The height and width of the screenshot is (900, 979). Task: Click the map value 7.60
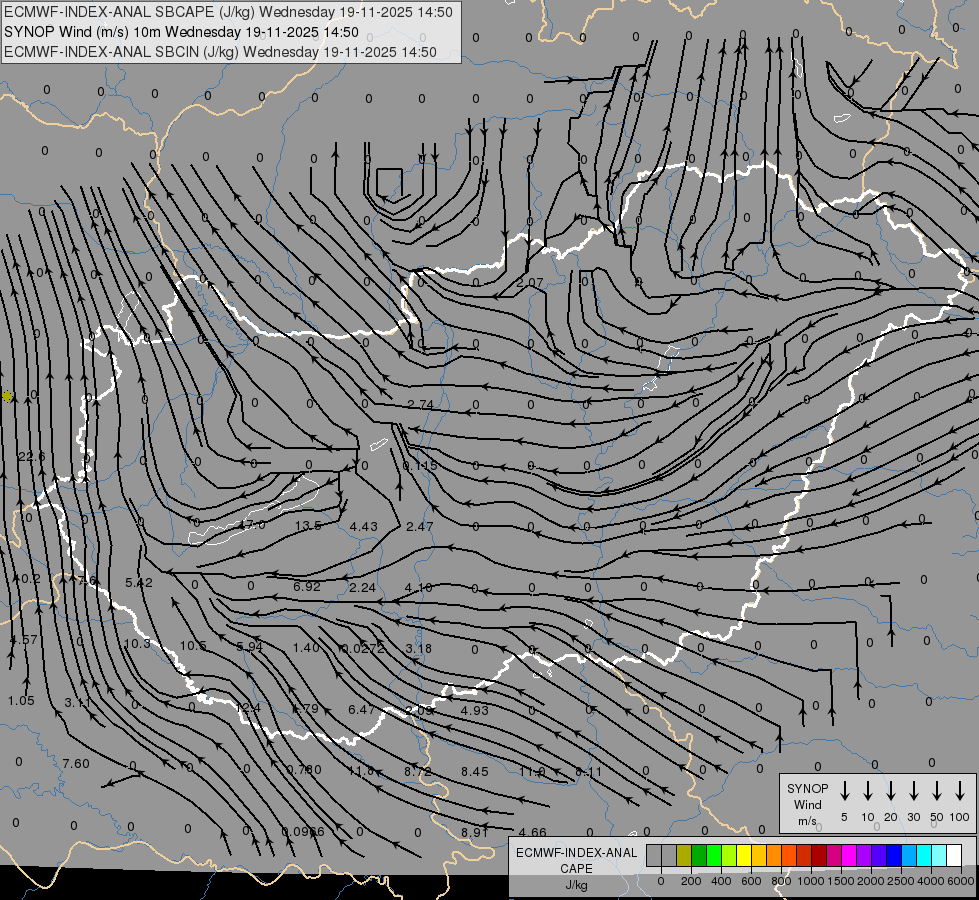pyautogui.click(x=76, y=764)
